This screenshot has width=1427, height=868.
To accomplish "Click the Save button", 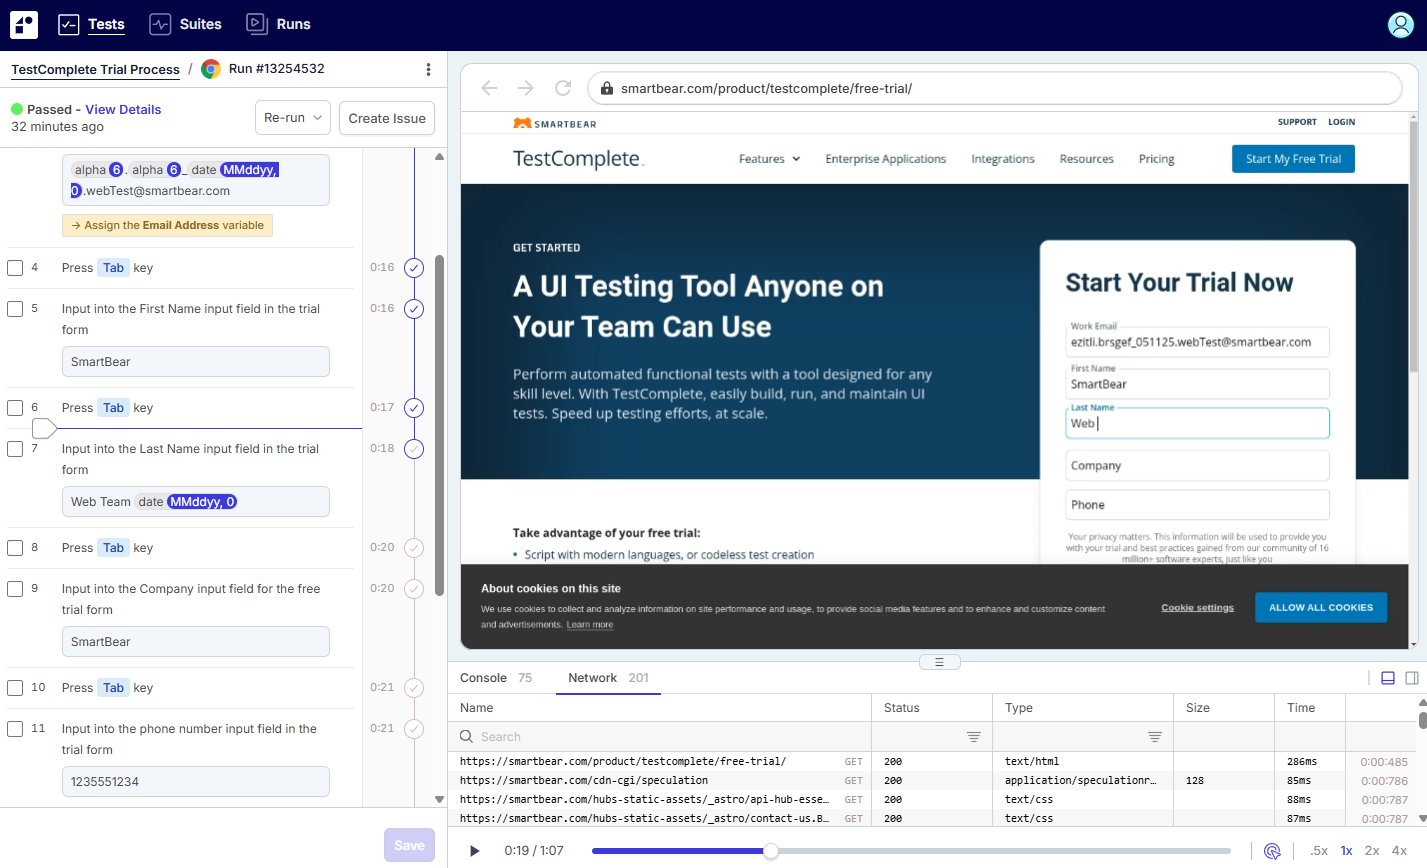I will [409, 845].
